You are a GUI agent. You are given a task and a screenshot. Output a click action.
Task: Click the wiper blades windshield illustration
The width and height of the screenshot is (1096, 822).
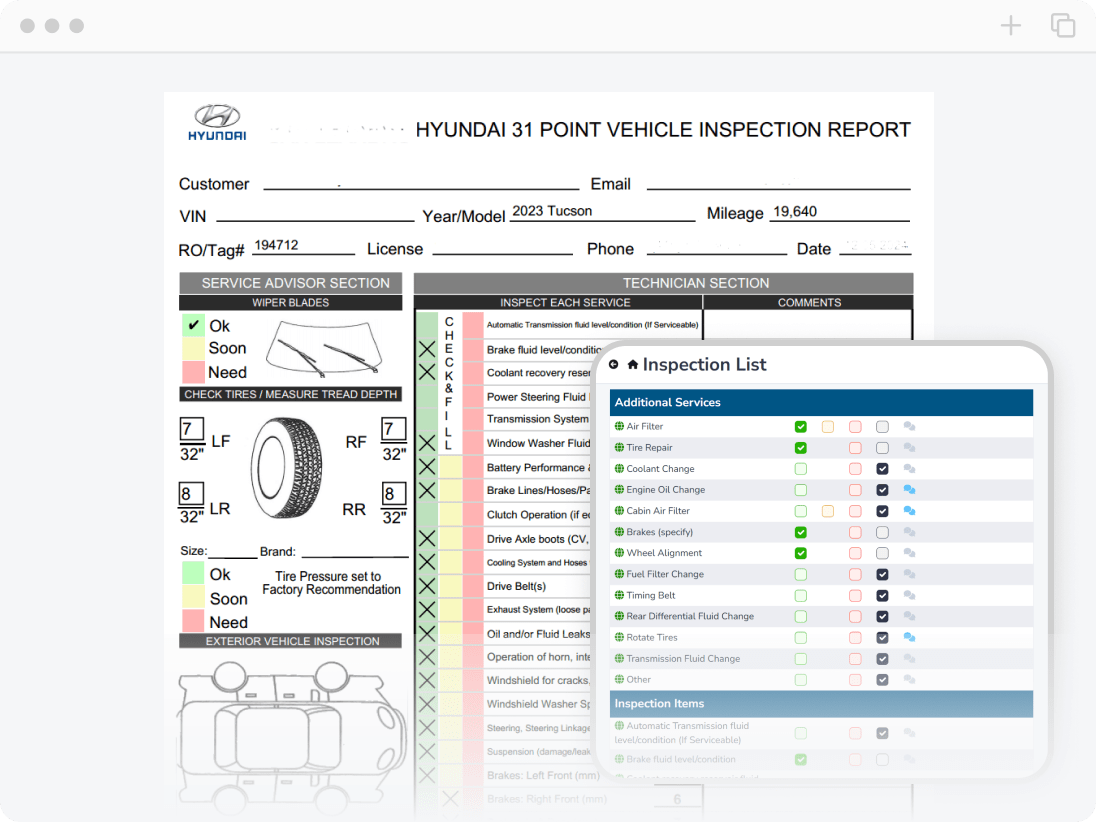pyautogui.click(x=326, y=347)
